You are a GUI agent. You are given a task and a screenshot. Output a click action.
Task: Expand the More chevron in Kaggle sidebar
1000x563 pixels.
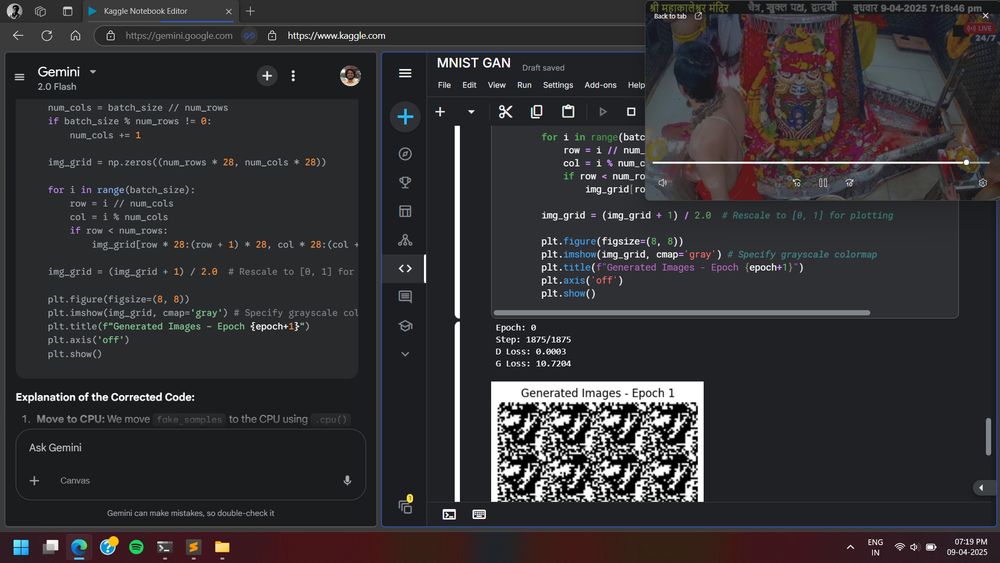[x=405, y=354]
